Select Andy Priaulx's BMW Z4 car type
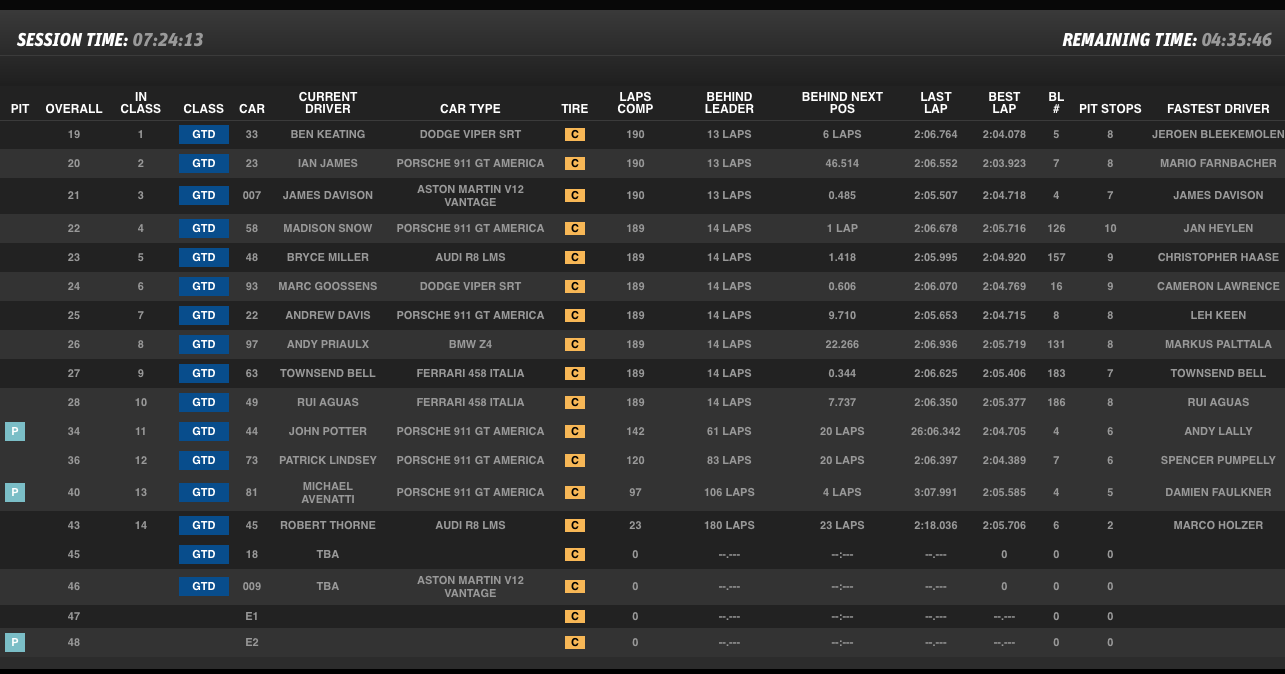Image resolution: width=1285 pixels, height=674 pixels. [x=470, y=344]
